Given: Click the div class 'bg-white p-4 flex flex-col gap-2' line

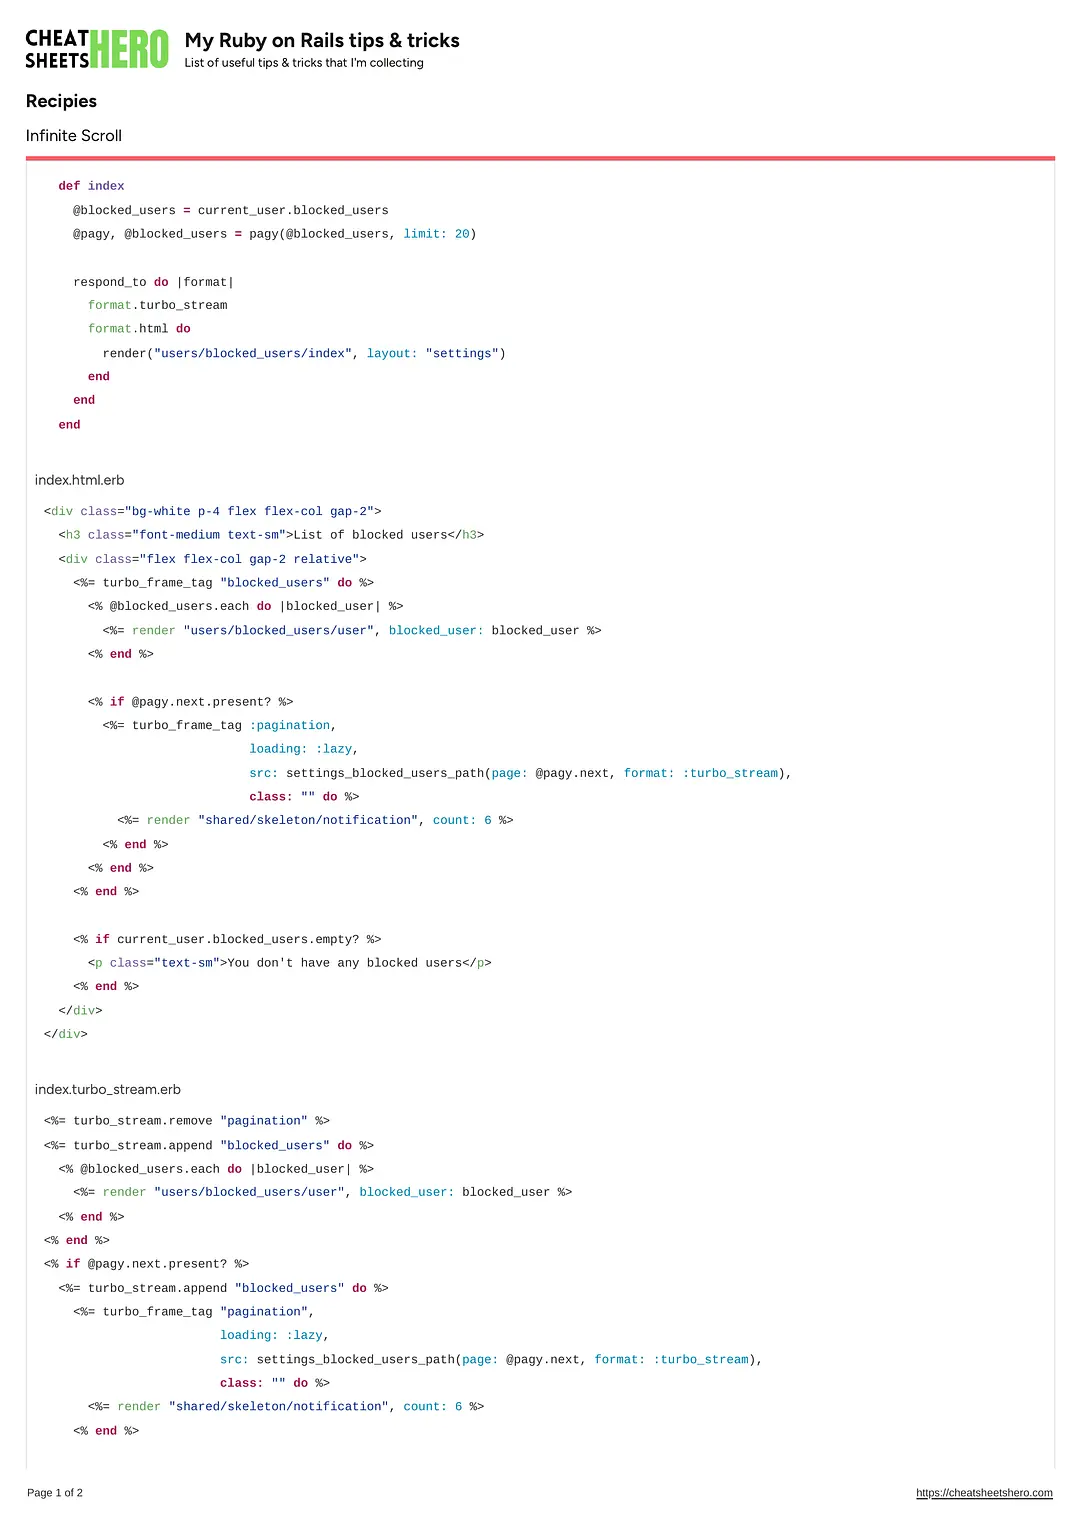Looking at the screenshot, I should click(x=212, y=511).
